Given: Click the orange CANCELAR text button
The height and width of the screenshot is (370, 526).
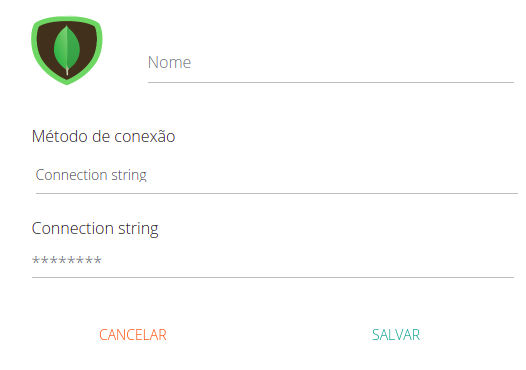Looking at the screenshot, I should tap(133, 335).
